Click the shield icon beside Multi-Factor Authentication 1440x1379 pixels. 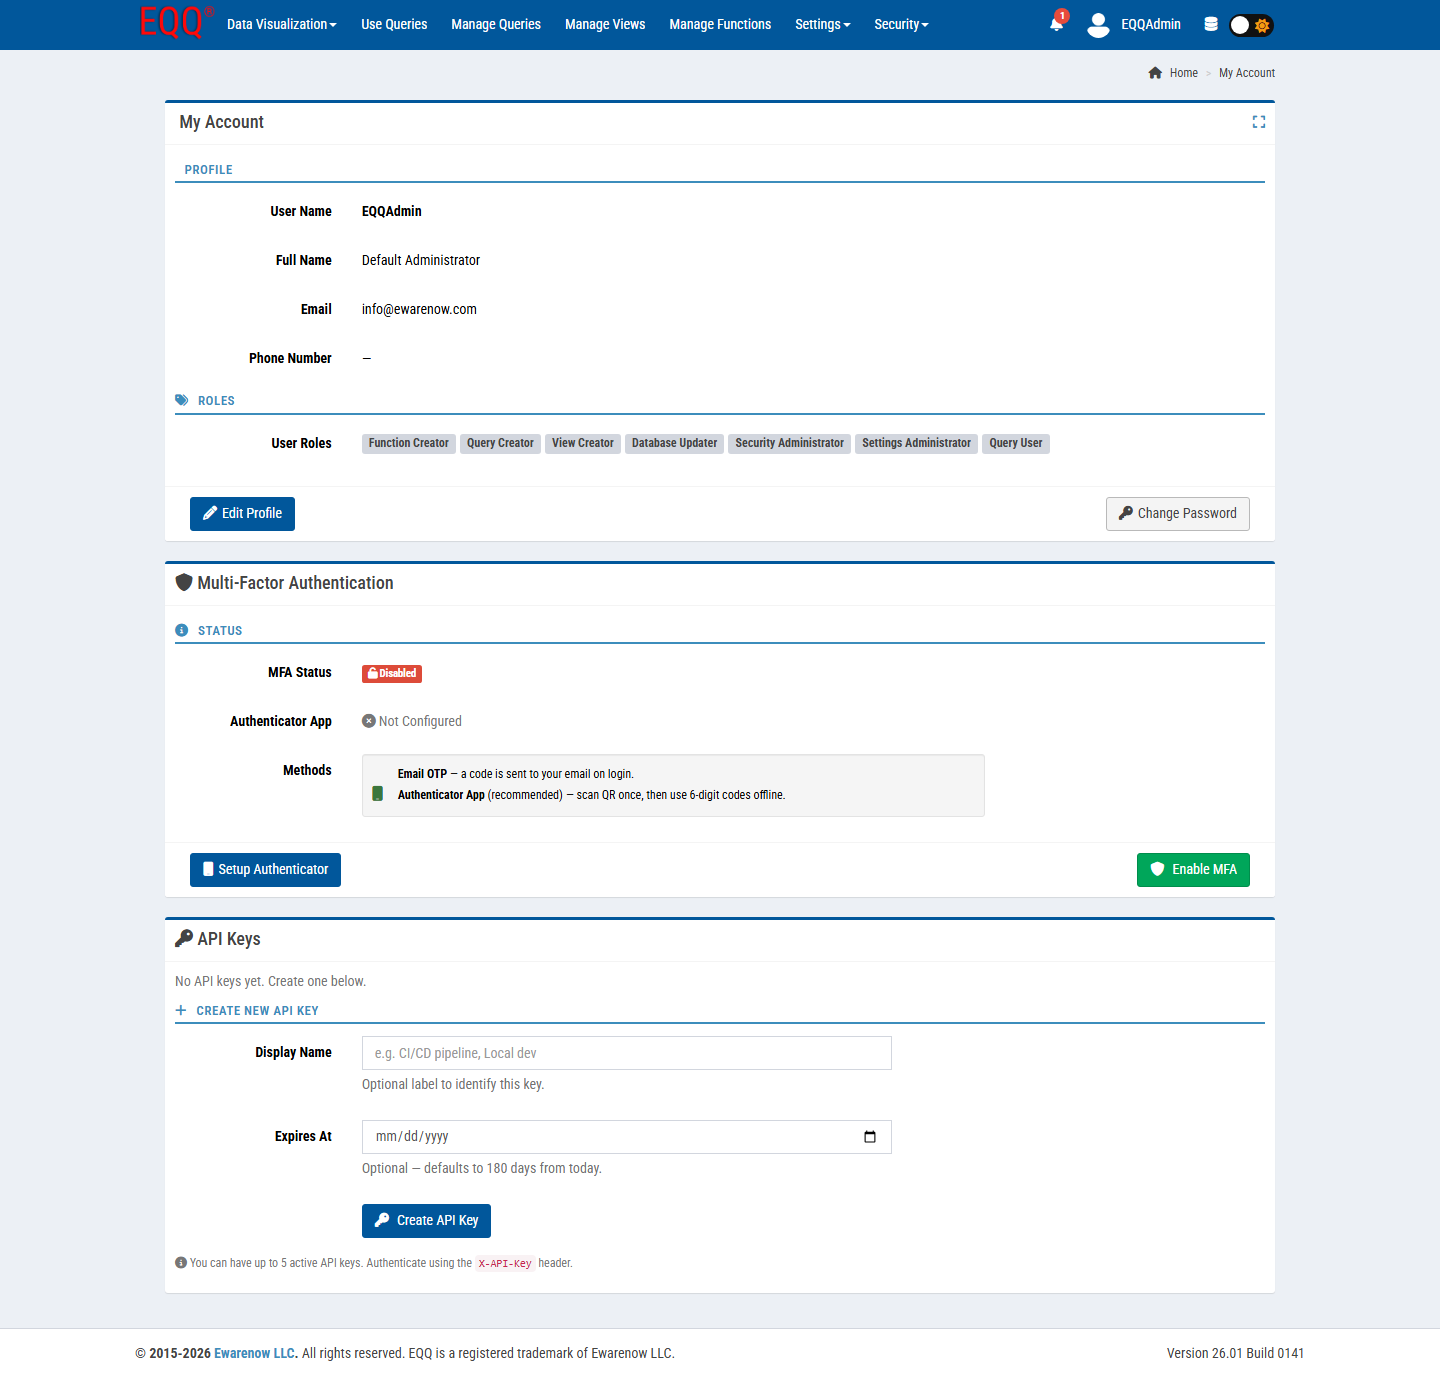click(x=184, y=583)
